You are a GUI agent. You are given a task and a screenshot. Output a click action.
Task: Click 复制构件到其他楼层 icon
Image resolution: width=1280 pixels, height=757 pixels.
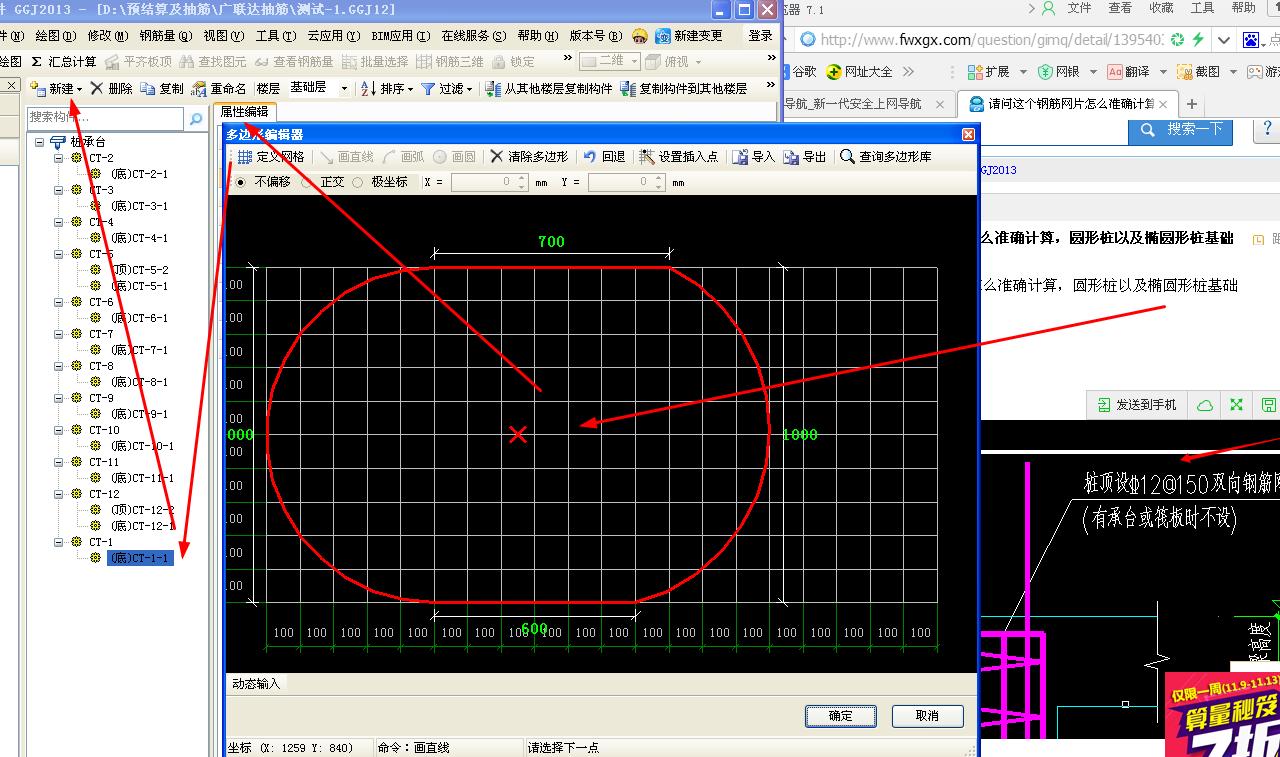pyautogui.click(x=628, y=88)
